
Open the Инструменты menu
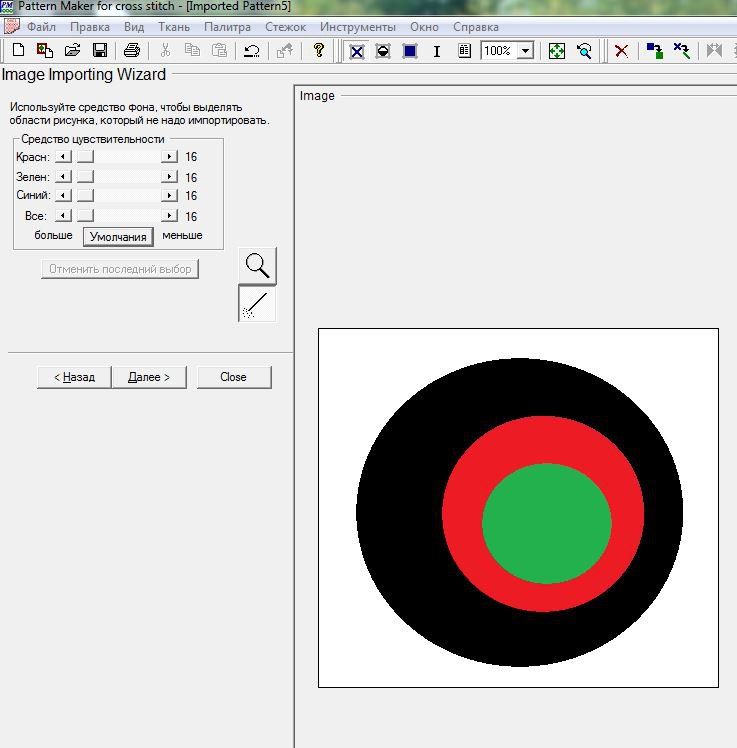click(x=357, y=27)
